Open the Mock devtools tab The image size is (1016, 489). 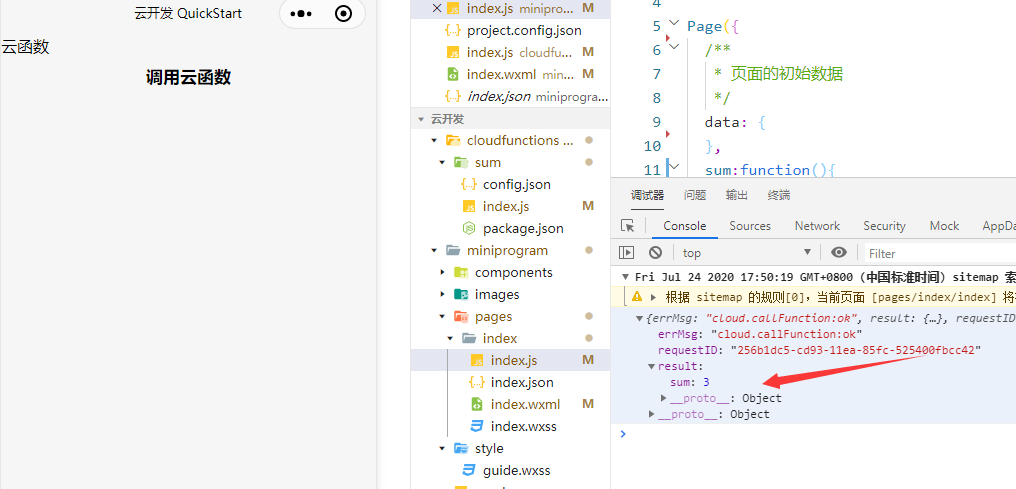coord(944,226)
